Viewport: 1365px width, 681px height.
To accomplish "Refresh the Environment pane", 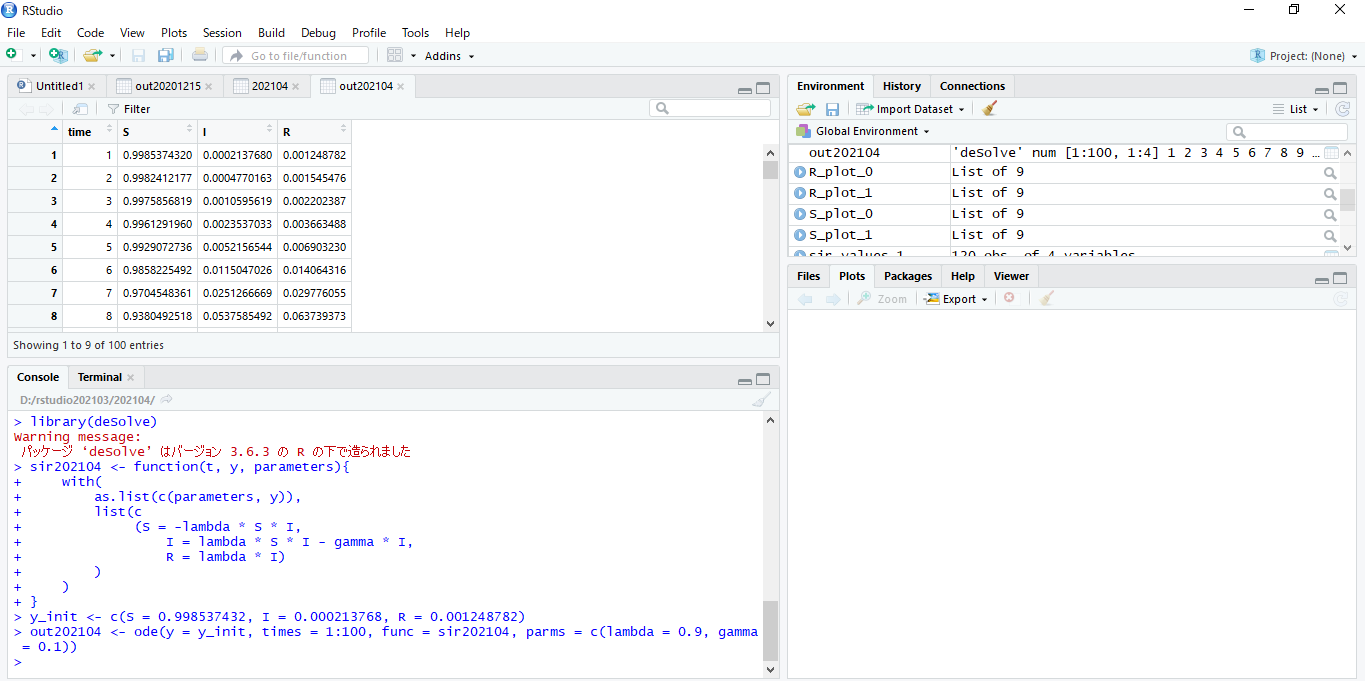I will [1342, 109].
